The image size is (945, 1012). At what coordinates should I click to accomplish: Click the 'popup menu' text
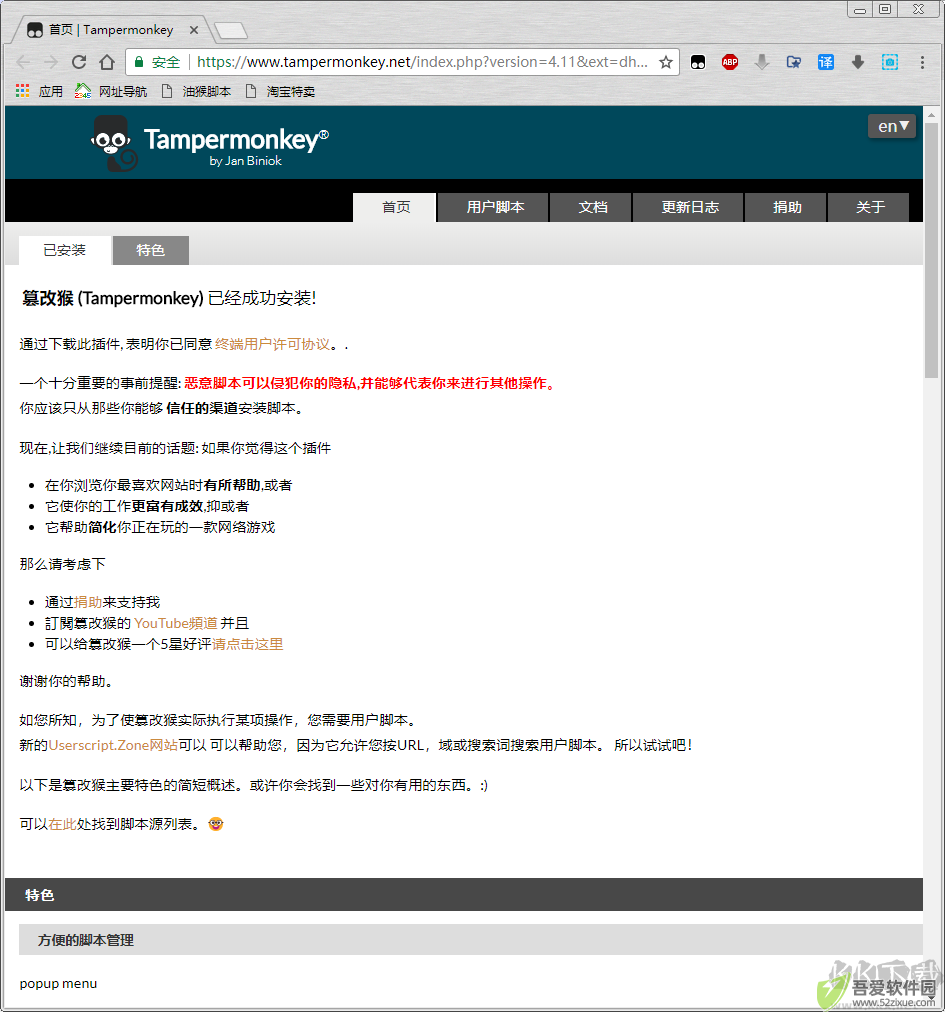(58, 984)
